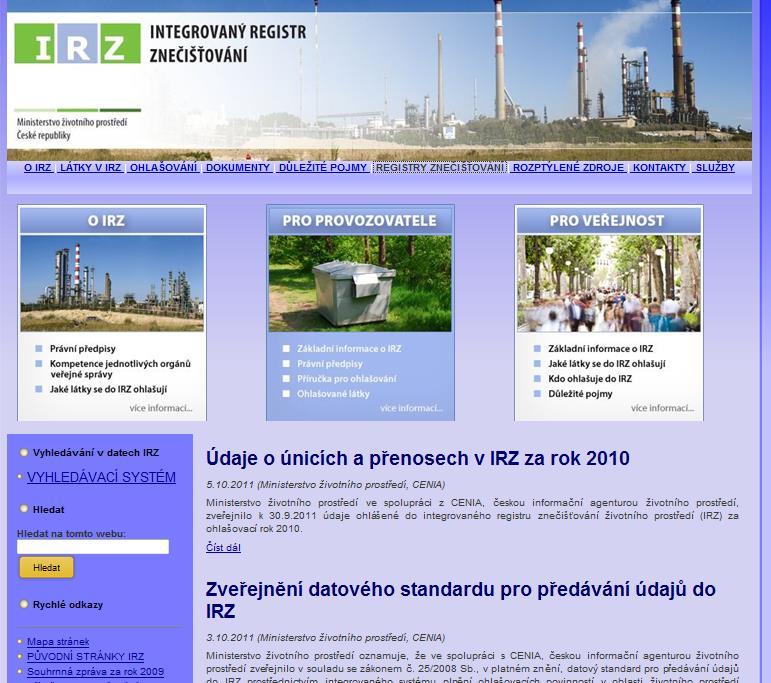Open Důležité pojmy in veřejnost card
771x683 pixels.
pyautogui.click(x=580, y=394)
